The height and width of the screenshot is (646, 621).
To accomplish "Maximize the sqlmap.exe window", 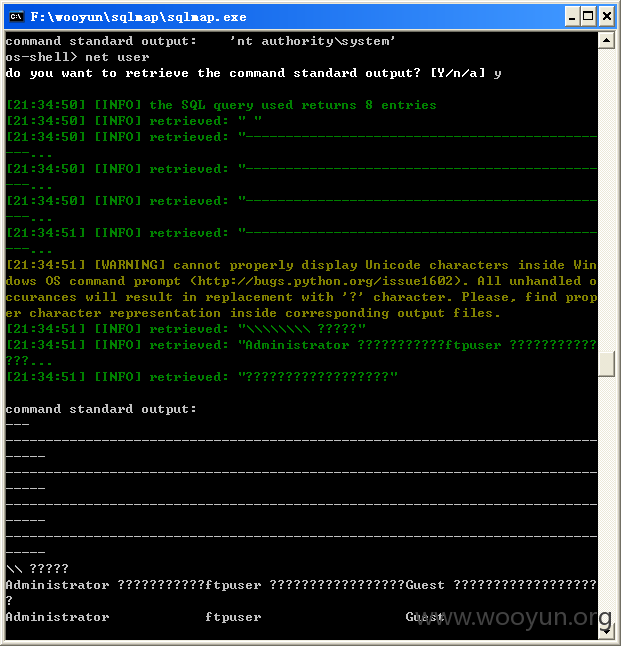I will coord(588,17).
